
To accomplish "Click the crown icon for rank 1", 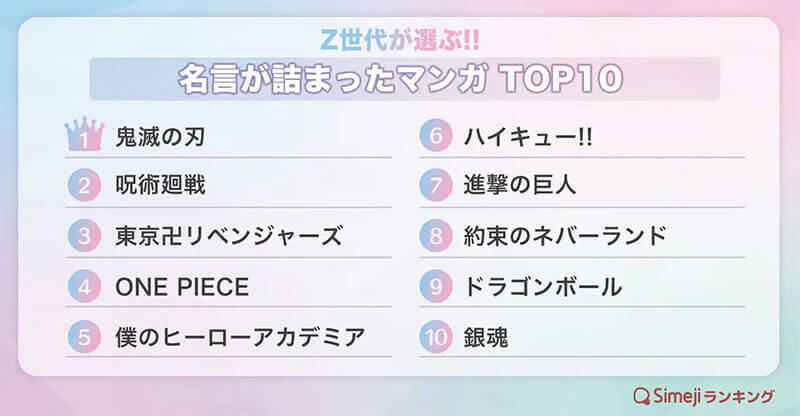I will pos(85,135).
